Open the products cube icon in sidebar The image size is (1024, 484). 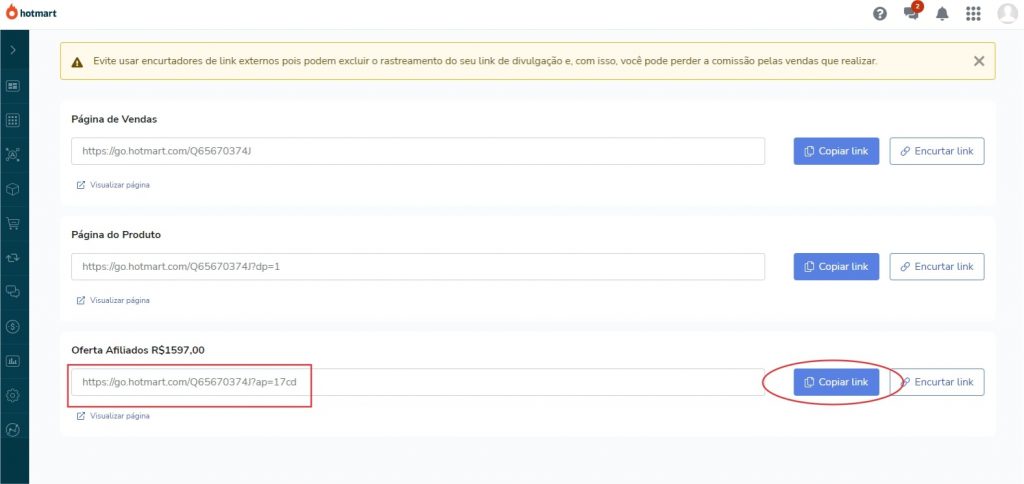pyautogui.click(x=13, y=189)
